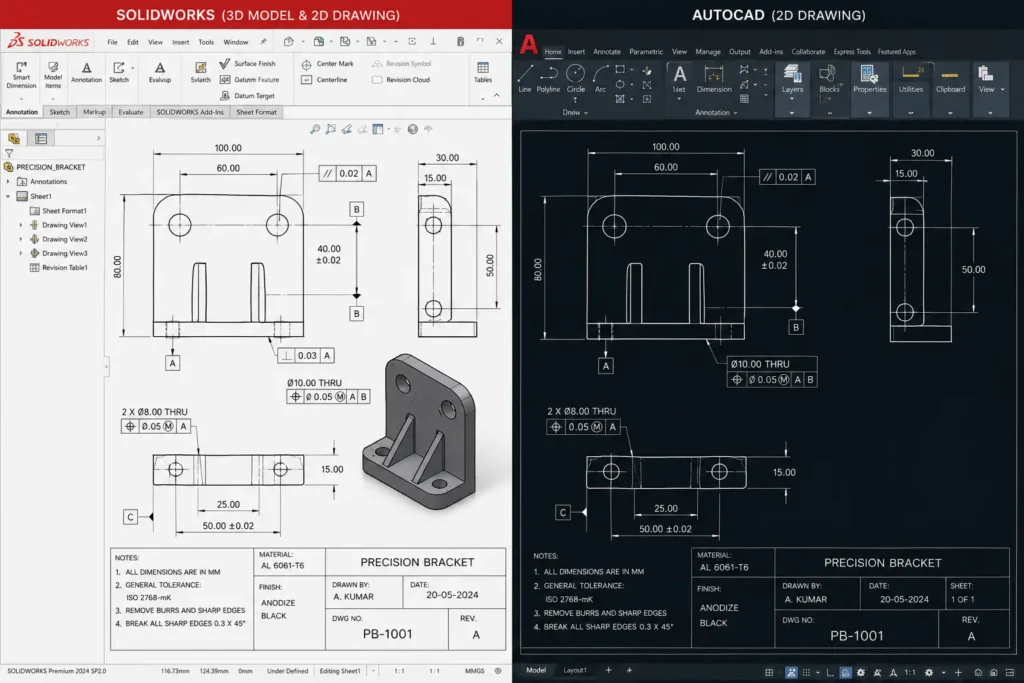Select Sheet Format1 tree item
Viewport: 1024px width, 683px height.
(57, 211)
